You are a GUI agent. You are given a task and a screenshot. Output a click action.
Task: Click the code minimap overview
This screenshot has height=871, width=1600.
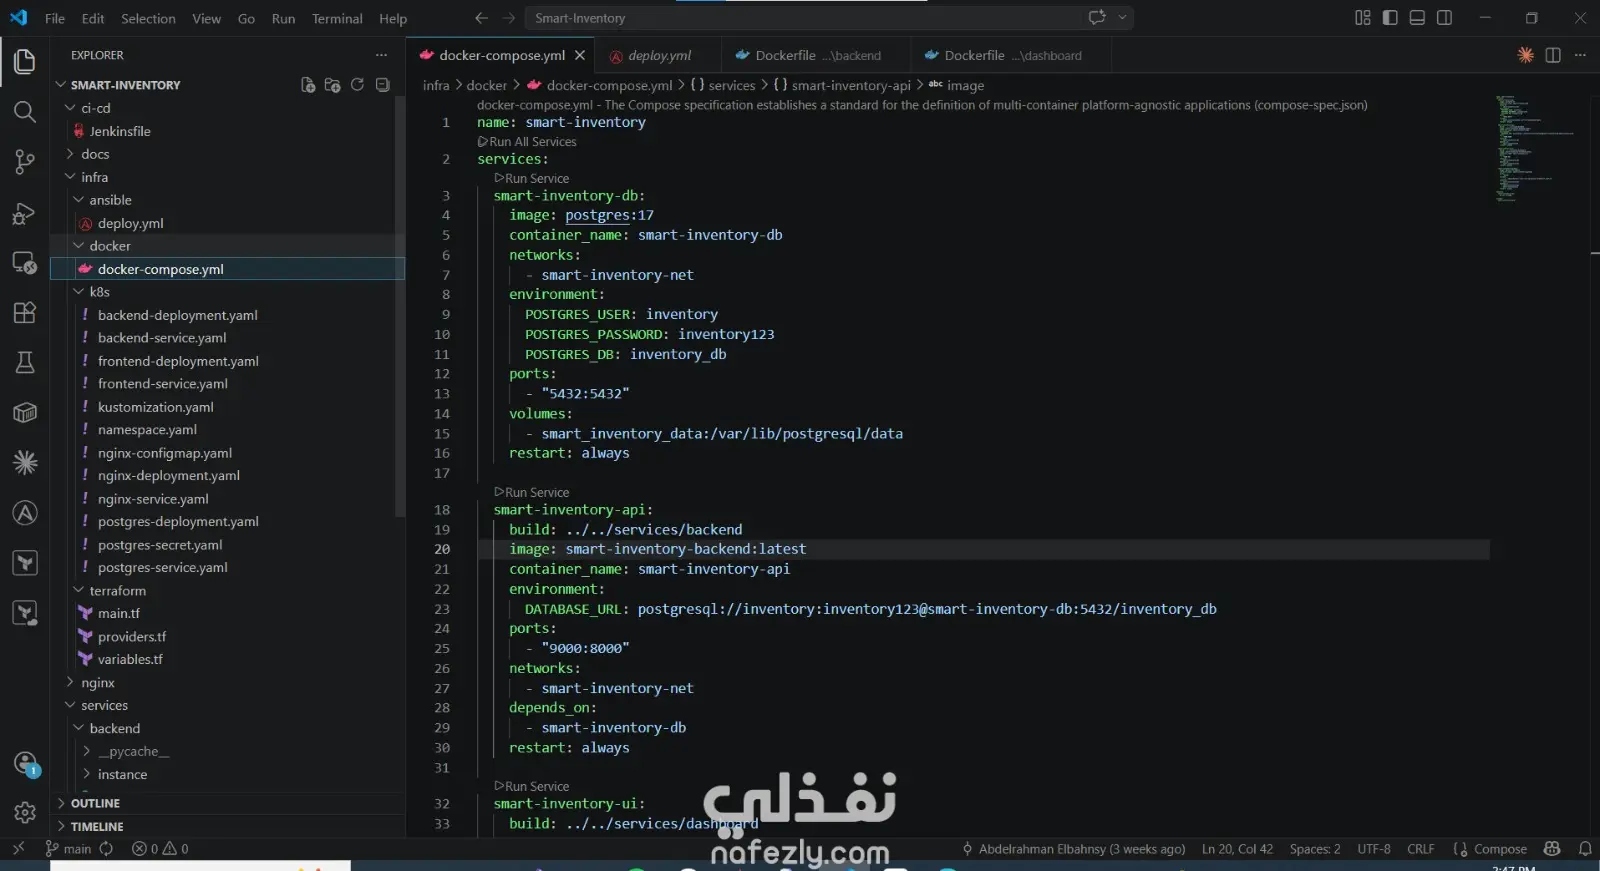pyautogui.click(x=1535, y=148)
